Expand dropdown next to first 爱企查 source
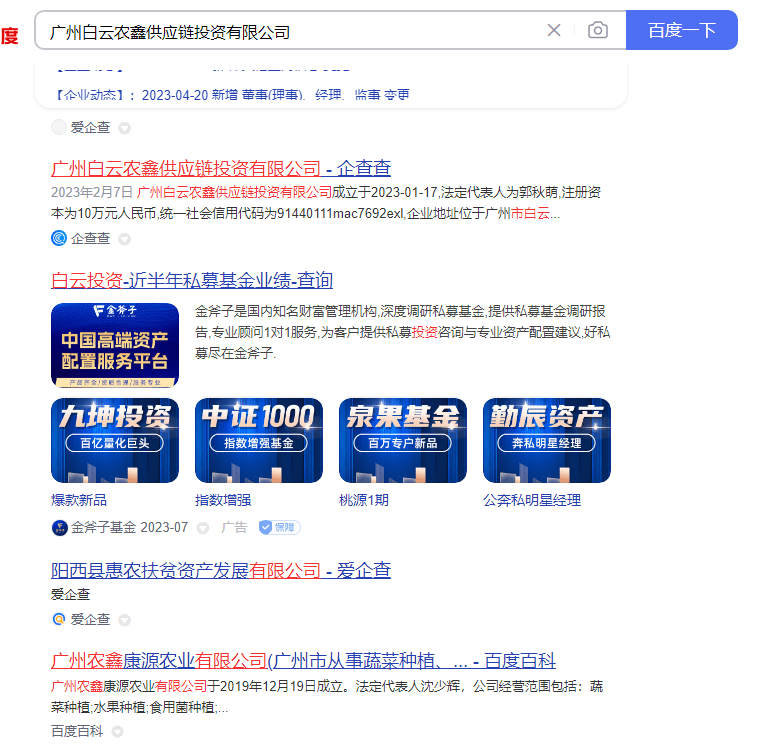This screenshot has width=767, height=748. click(x=125, y=128)
